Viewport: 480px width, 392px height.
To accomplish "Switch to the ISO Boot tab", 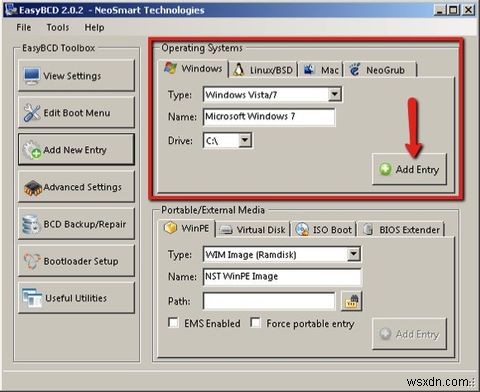I will pyautogui.click(x=324, y=230).
